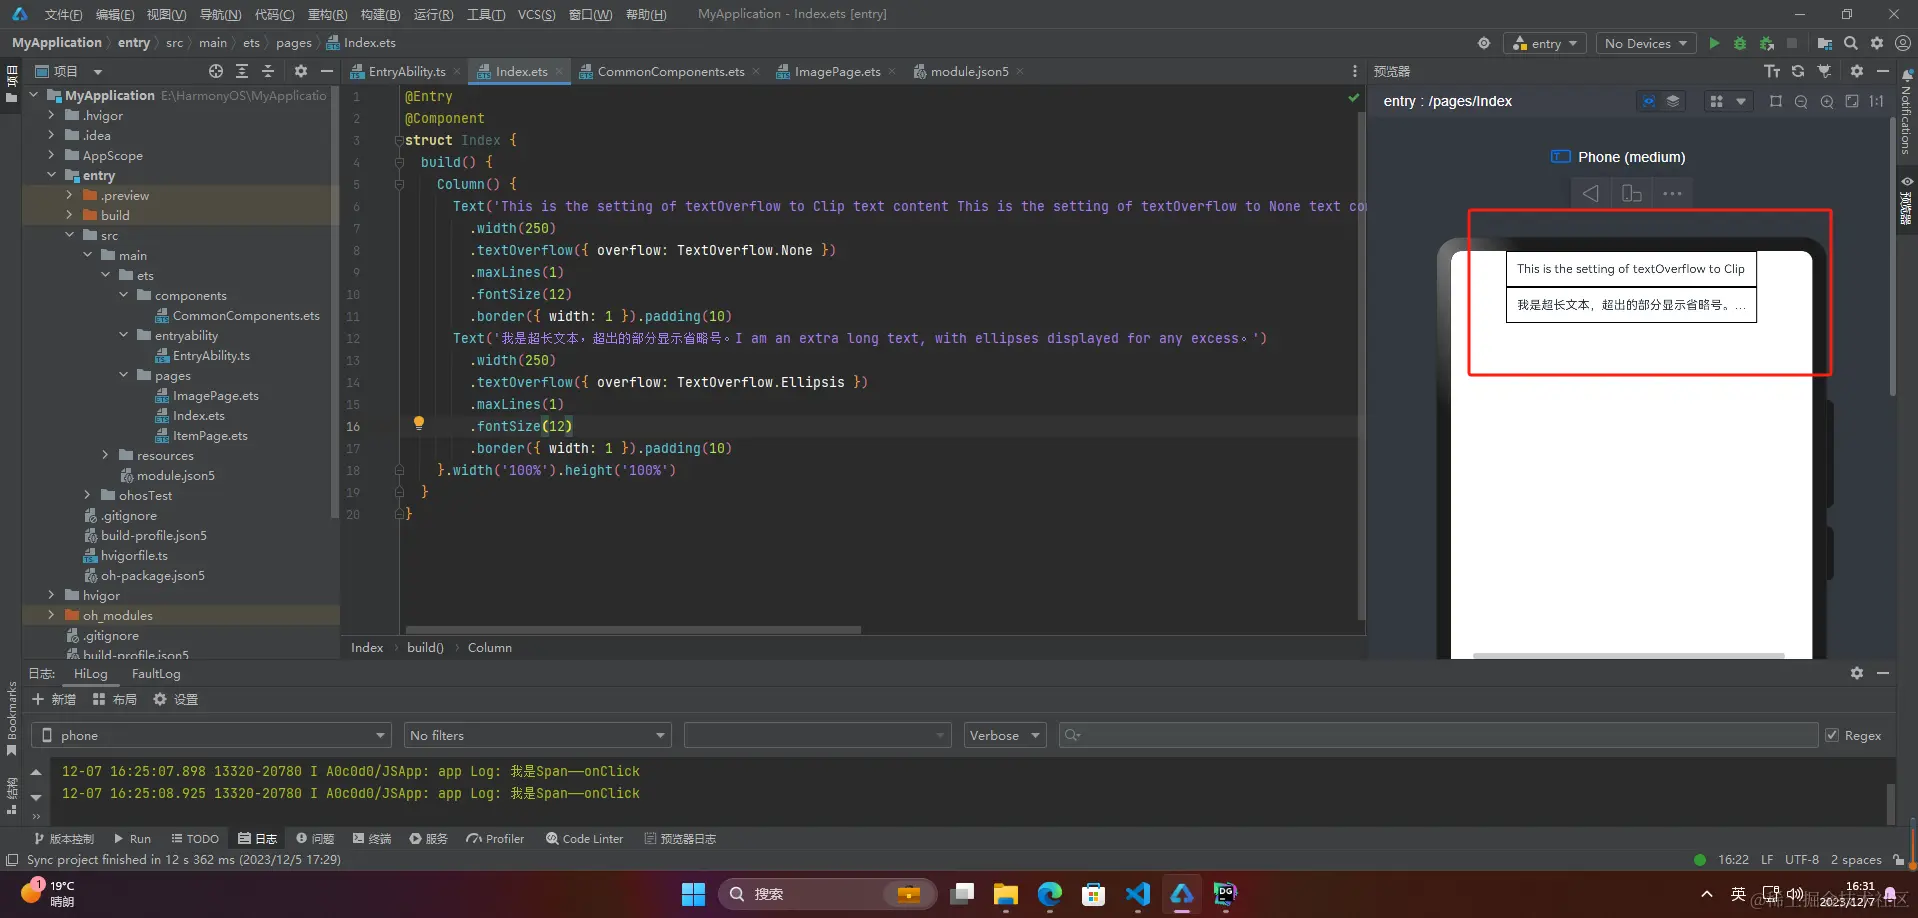Image resolution: width=1918 pixels, height=918 pixels.
Task: Open the entry run configuration dropdown
Action: tap(1545, 43)
